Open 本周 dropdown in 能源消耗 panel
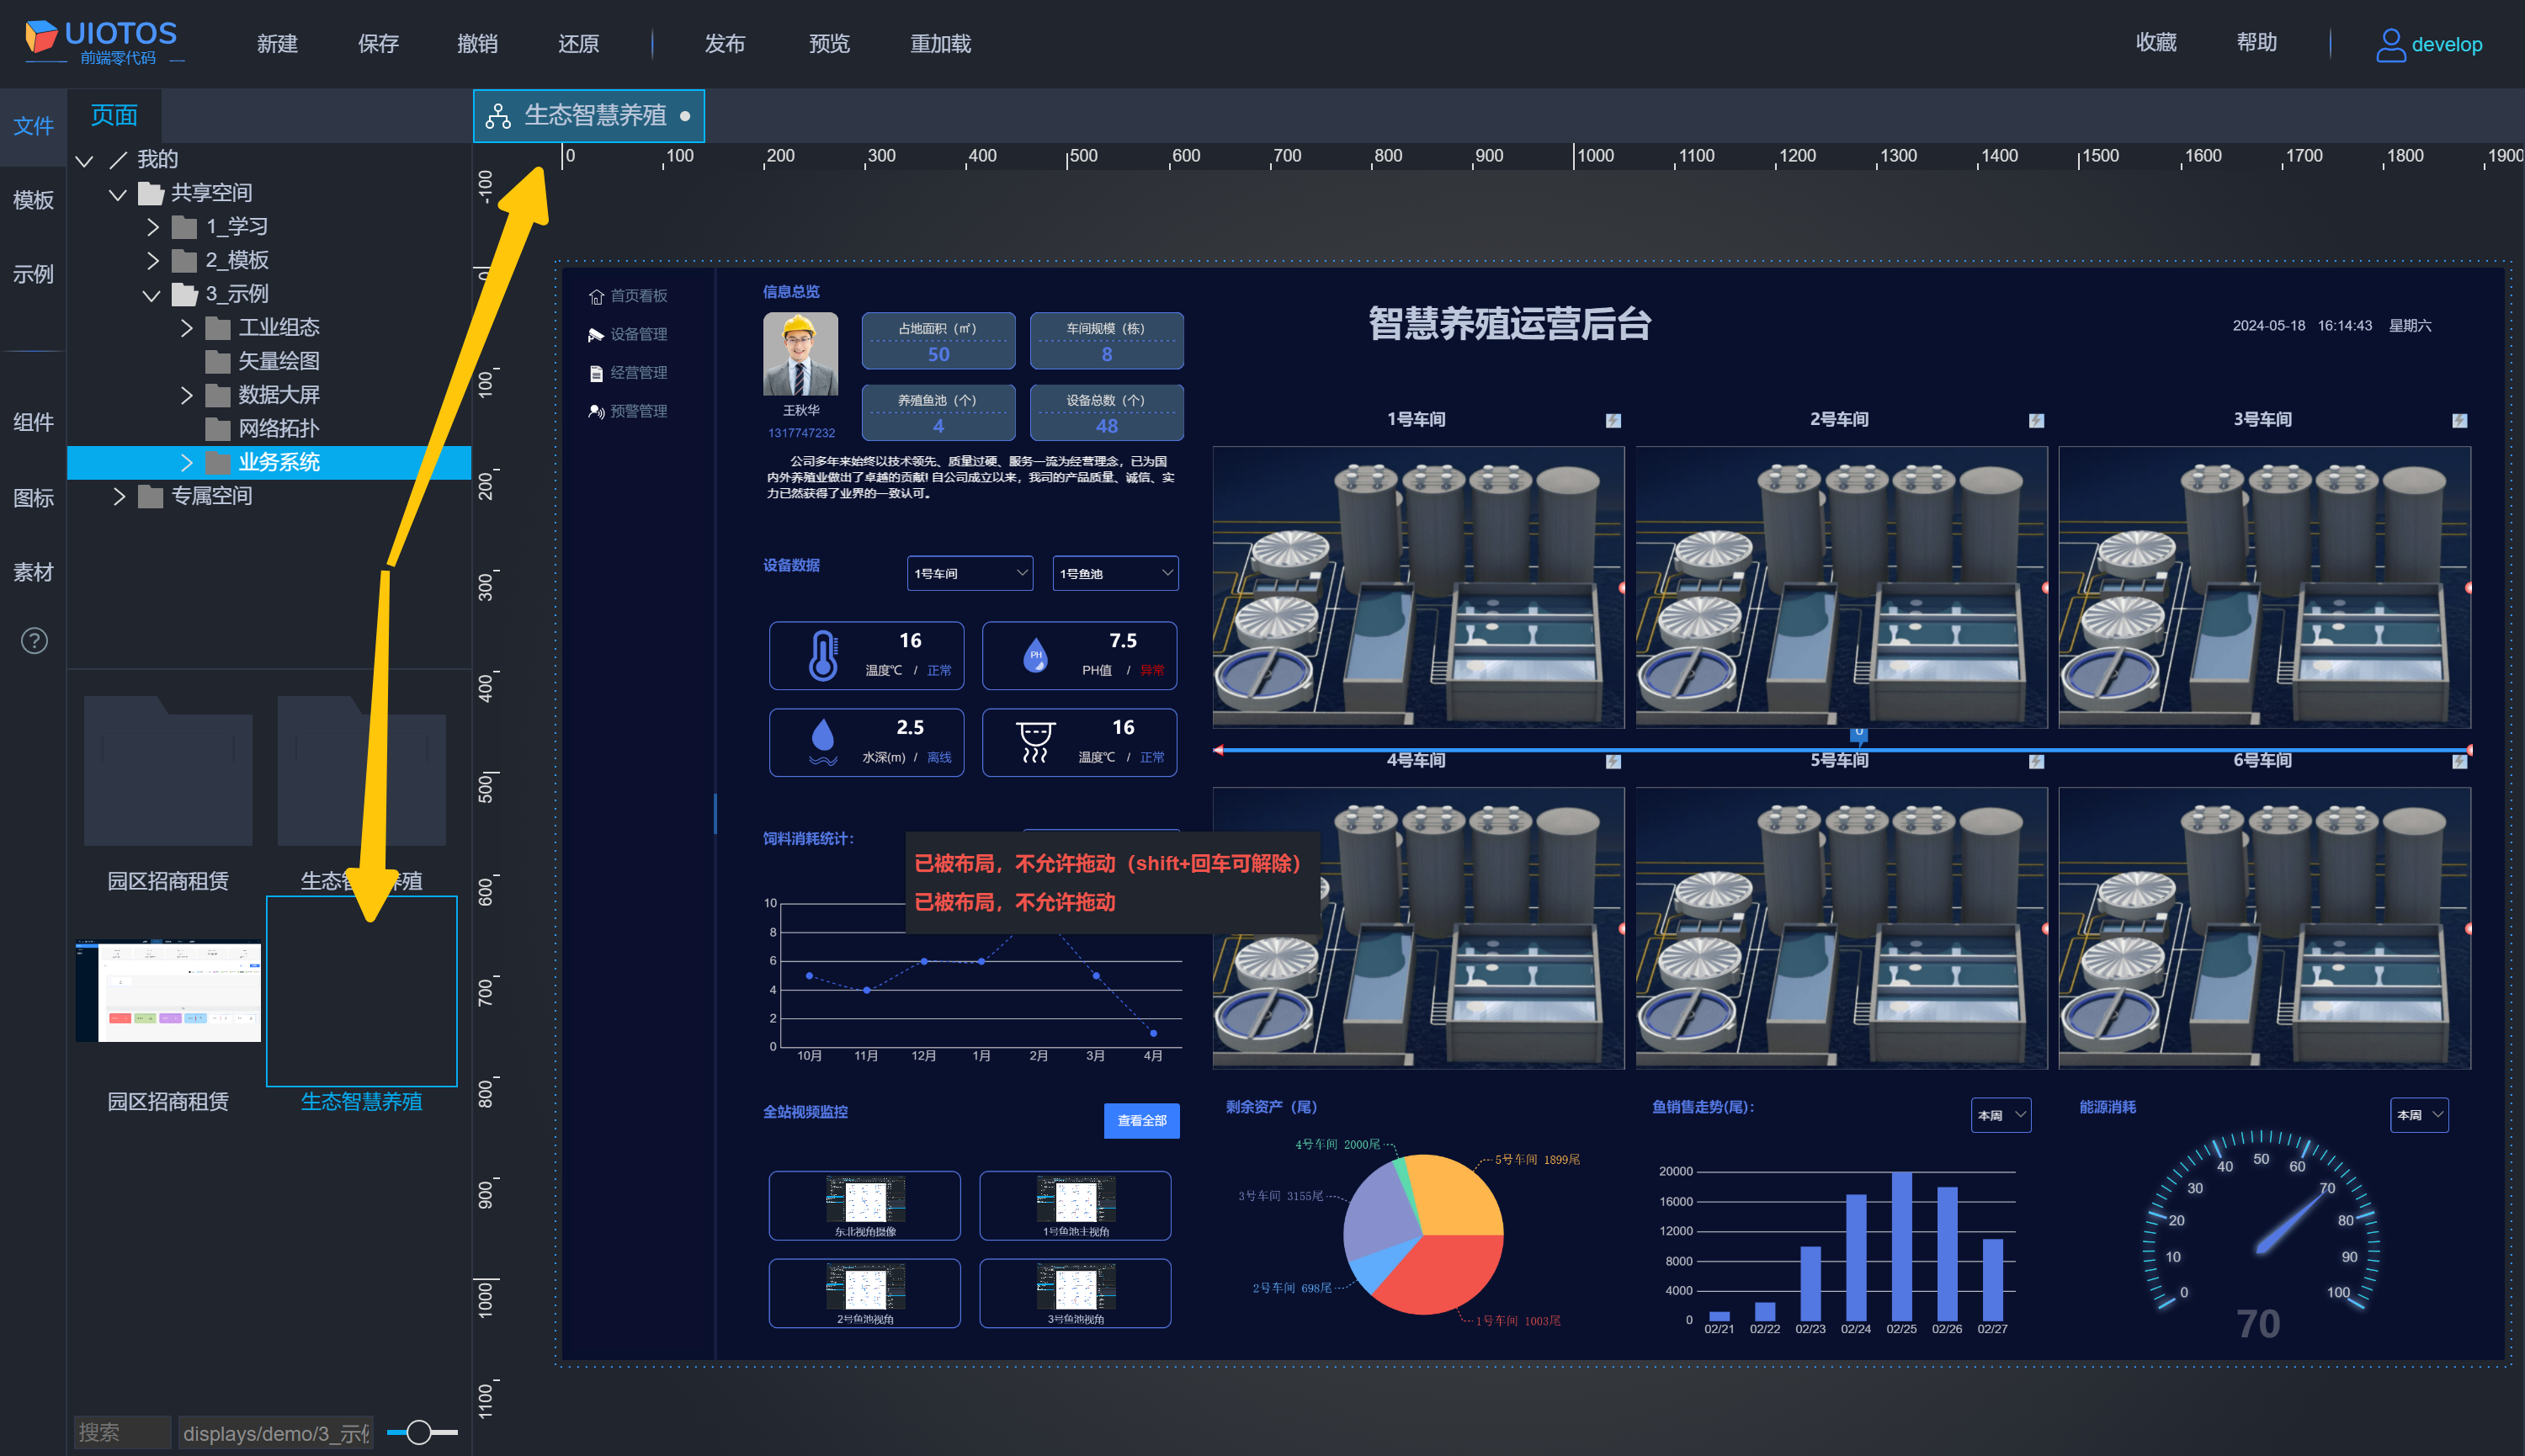Viewport: 2525px width, 1456px height. pos(2418,1114)
